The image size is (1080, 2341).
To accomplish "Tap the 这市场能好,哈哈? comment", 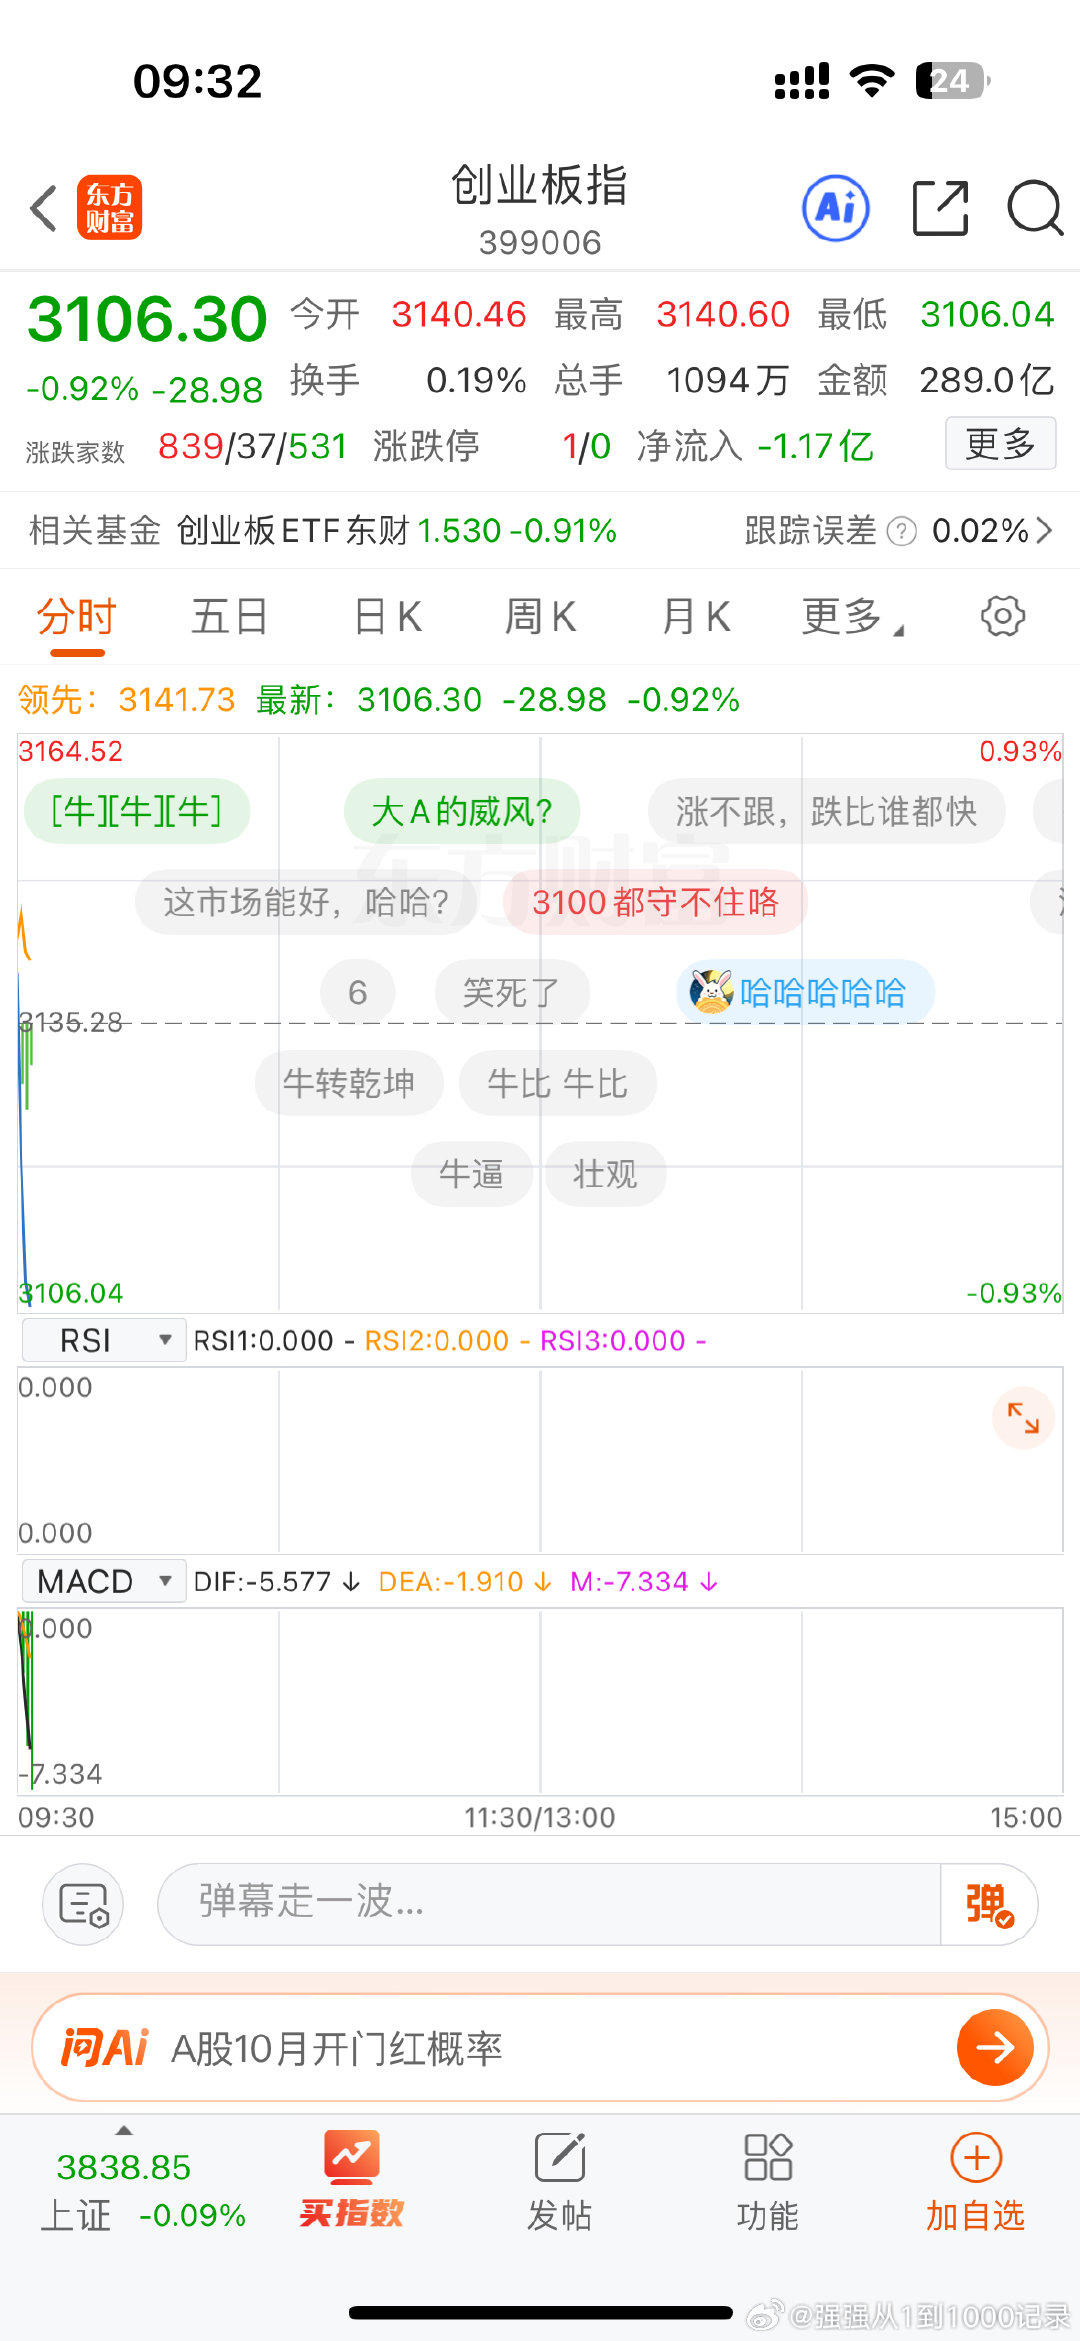I will tap(306, 902).
